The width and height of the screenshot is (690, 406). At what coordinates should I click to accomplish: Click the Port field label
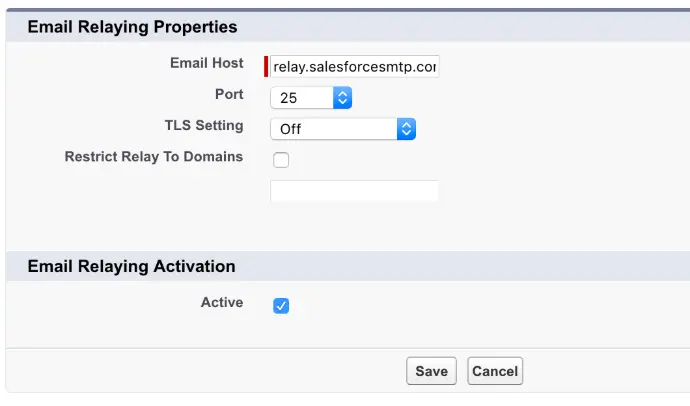(x=229, y=94)
